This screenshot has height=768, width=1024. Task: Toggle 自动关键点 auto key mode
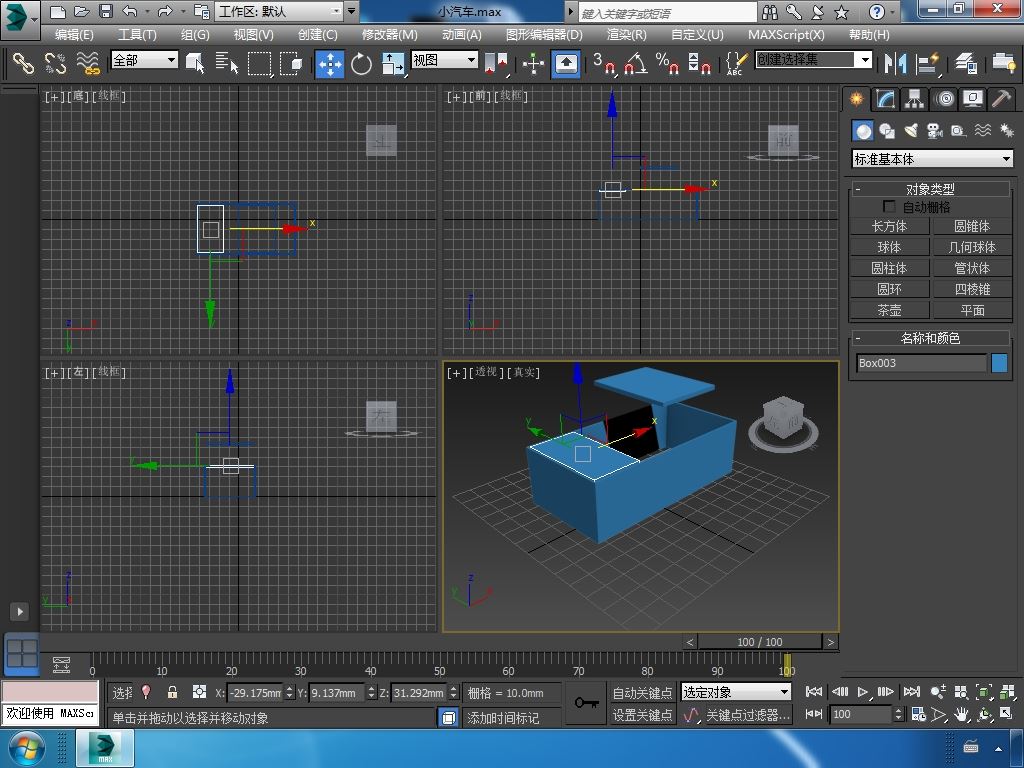(x=642, y=692)
